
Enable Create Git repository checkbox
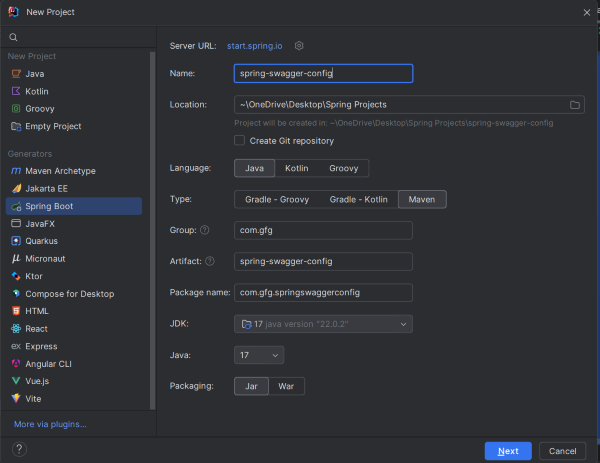(240, 141)
